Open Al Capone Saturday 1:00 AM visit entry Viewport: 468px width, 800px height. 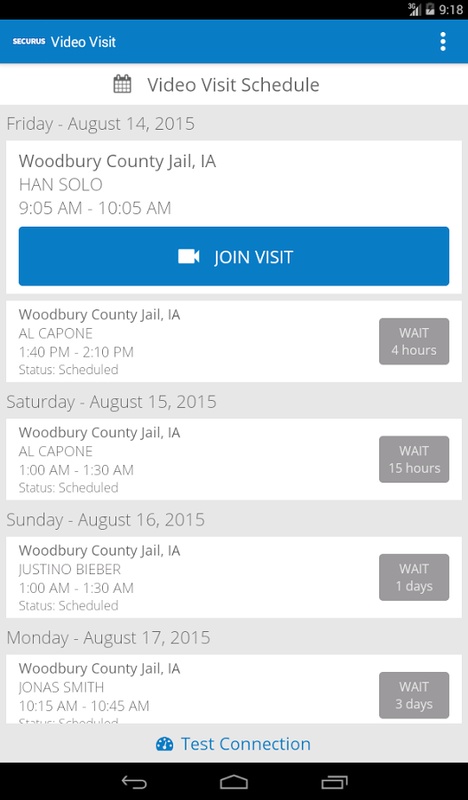tap(234, 459)
